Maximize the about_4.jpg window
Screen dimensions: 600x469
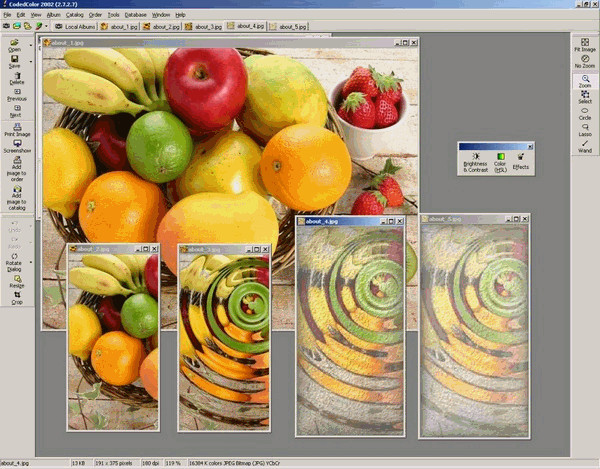tap(391, 221)
